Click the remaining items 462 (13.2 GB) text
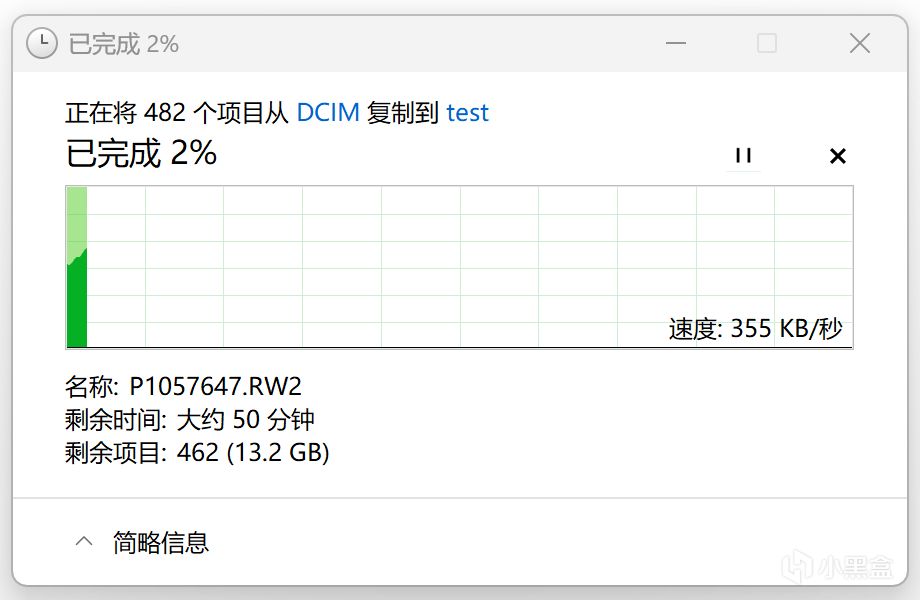This screenshot has height=600, width=920. point(253,452)
